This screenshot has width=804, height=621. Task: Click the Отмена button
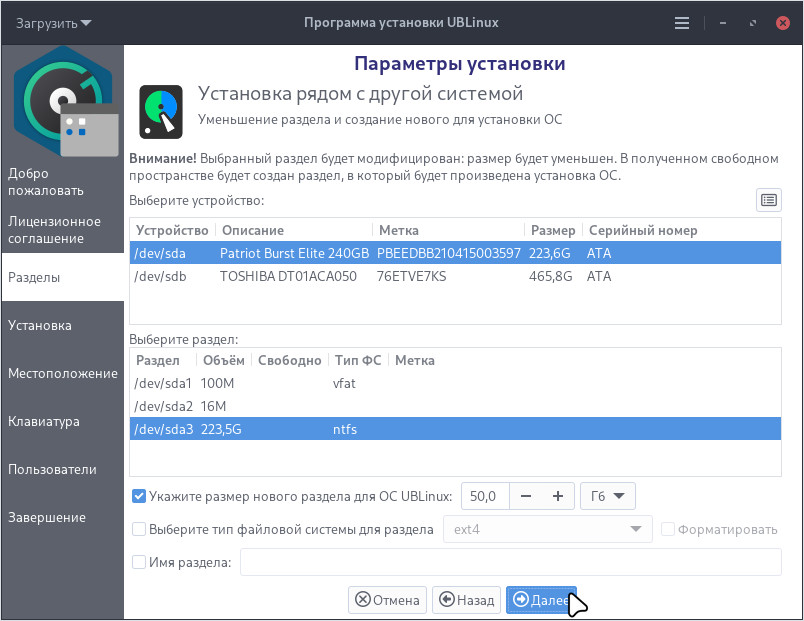point(387,599)
